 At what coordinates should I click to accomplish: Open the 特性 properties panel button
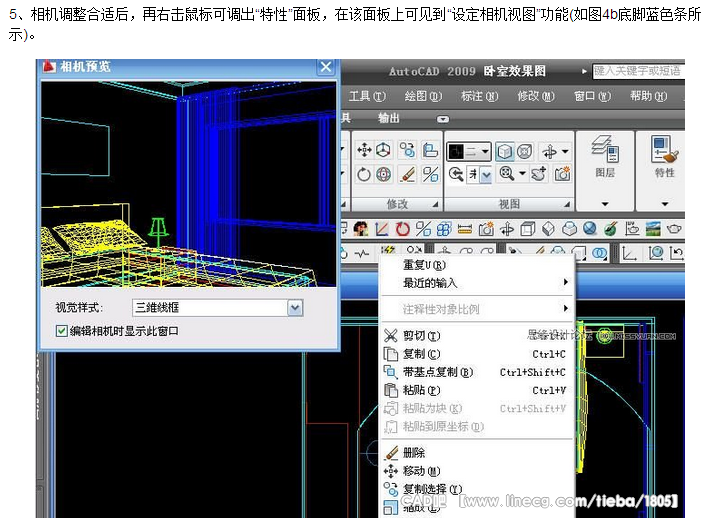point(665,156)
